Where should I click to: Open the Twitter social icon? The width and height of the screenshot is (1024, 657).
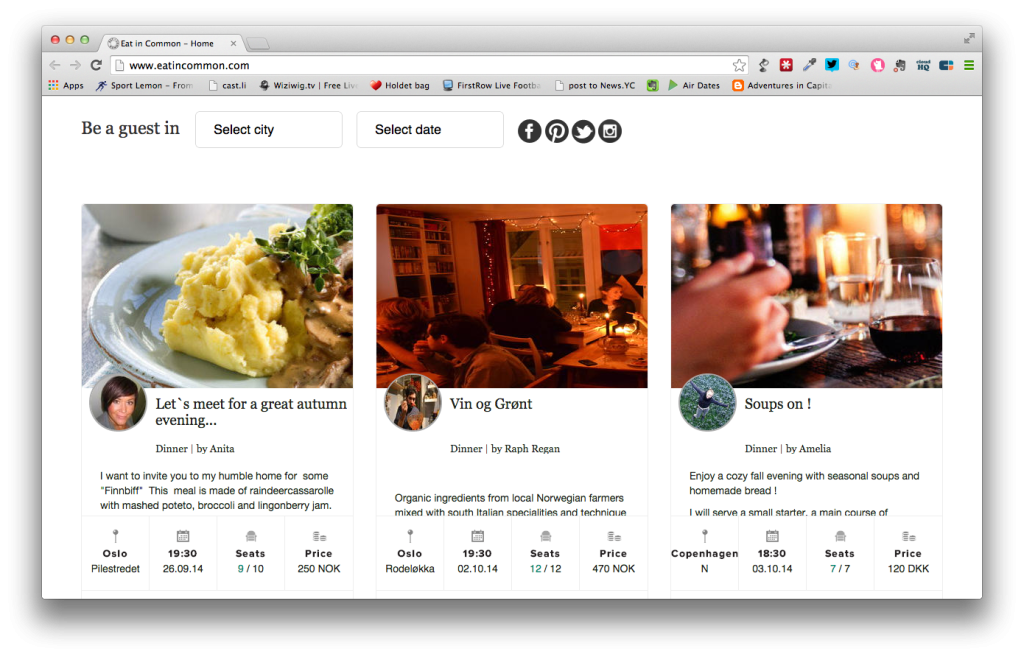(x=583, y=131)
